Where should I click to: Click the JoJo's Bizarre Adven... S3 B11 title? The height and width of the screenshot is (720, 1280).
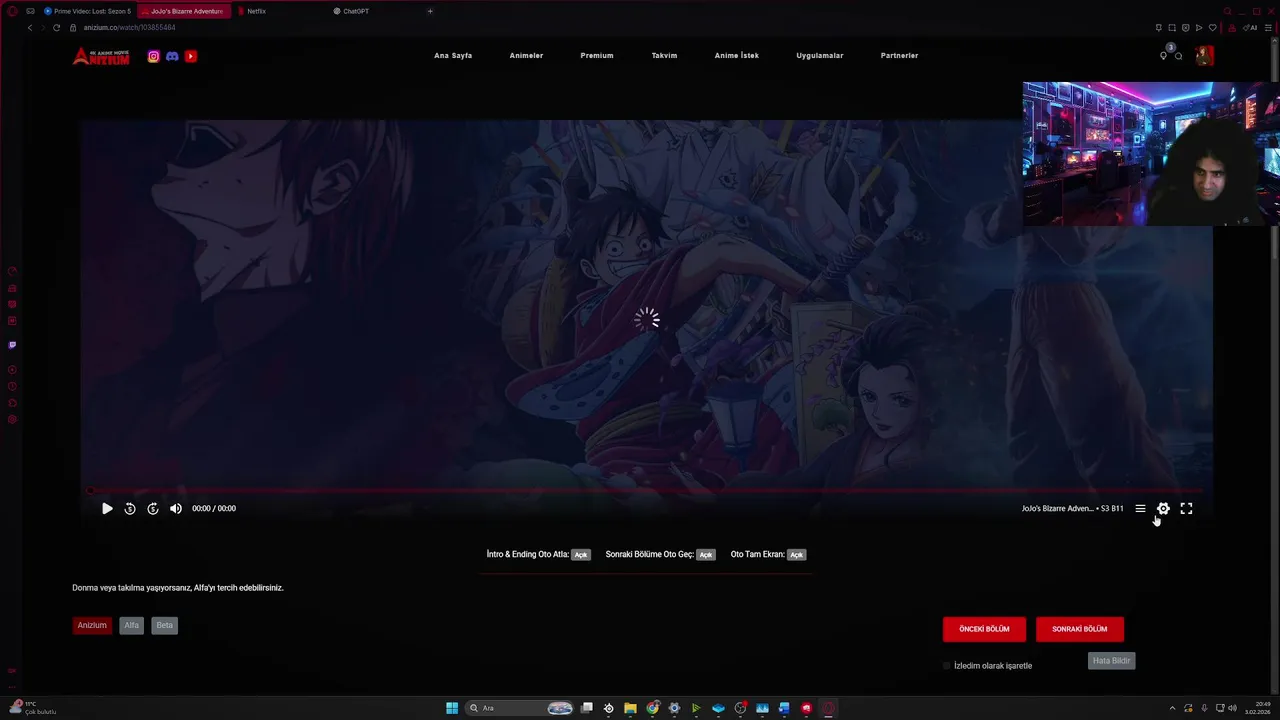[x=1072, y=509]
